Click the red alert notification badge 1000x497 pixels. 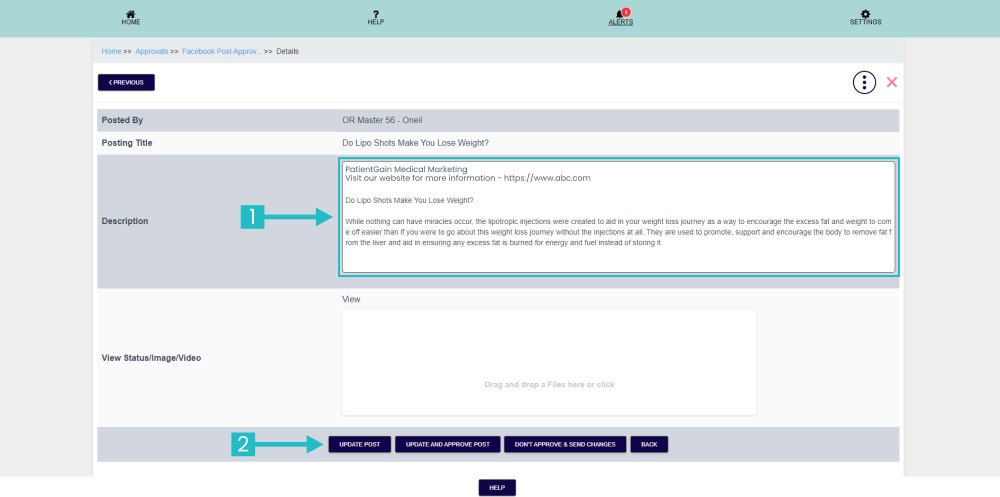[x=626, y=11]
